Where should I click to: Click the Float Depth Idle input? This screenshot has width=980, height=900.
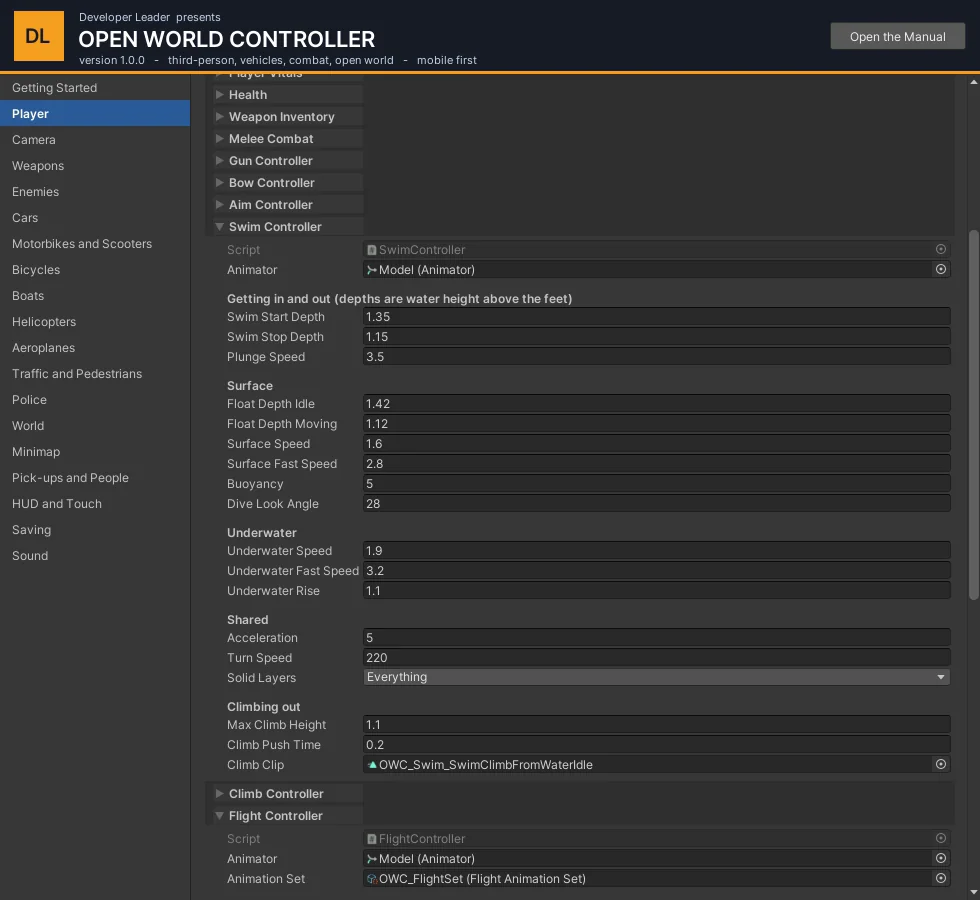(656, 404)
